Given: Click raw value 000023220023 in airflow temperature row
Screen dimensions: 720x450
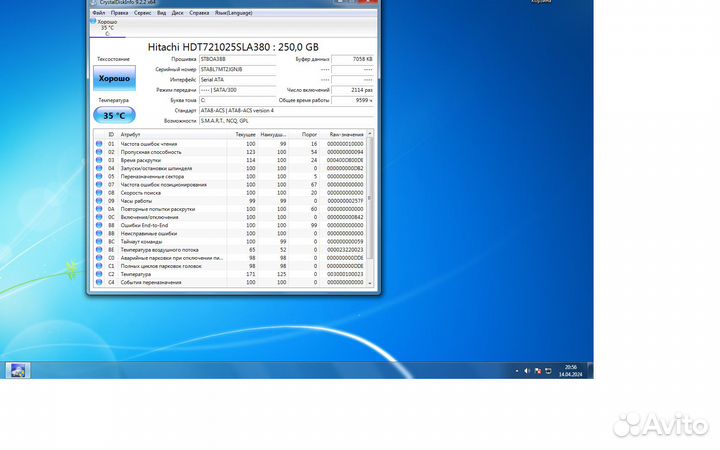Looking at the screenshot, I should [345, 250].
